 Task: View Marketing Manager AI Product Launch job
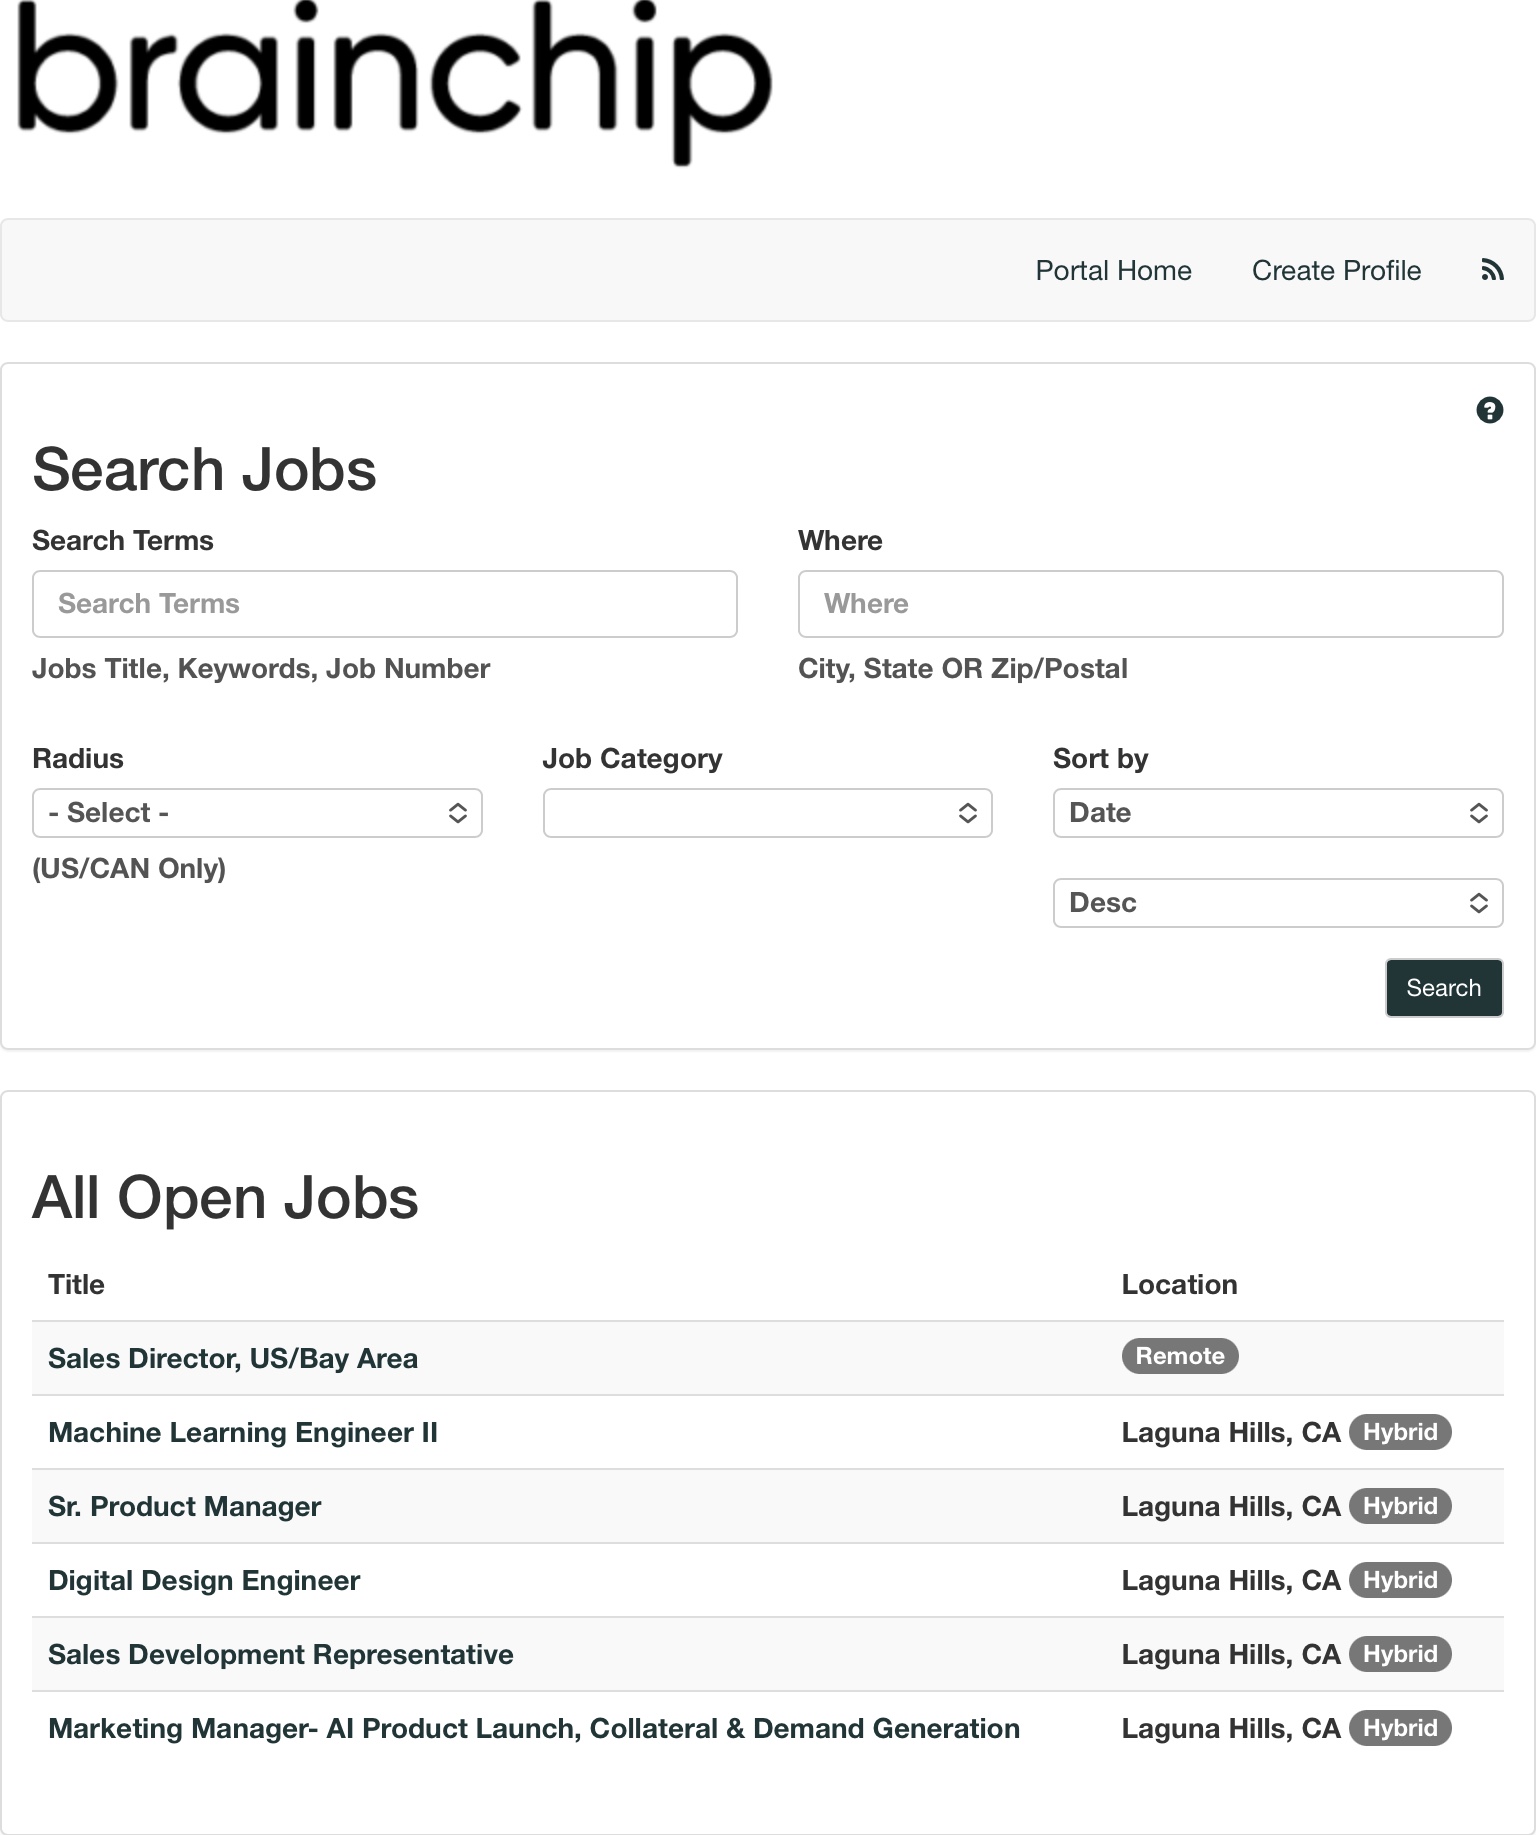tap(534, 1728)
